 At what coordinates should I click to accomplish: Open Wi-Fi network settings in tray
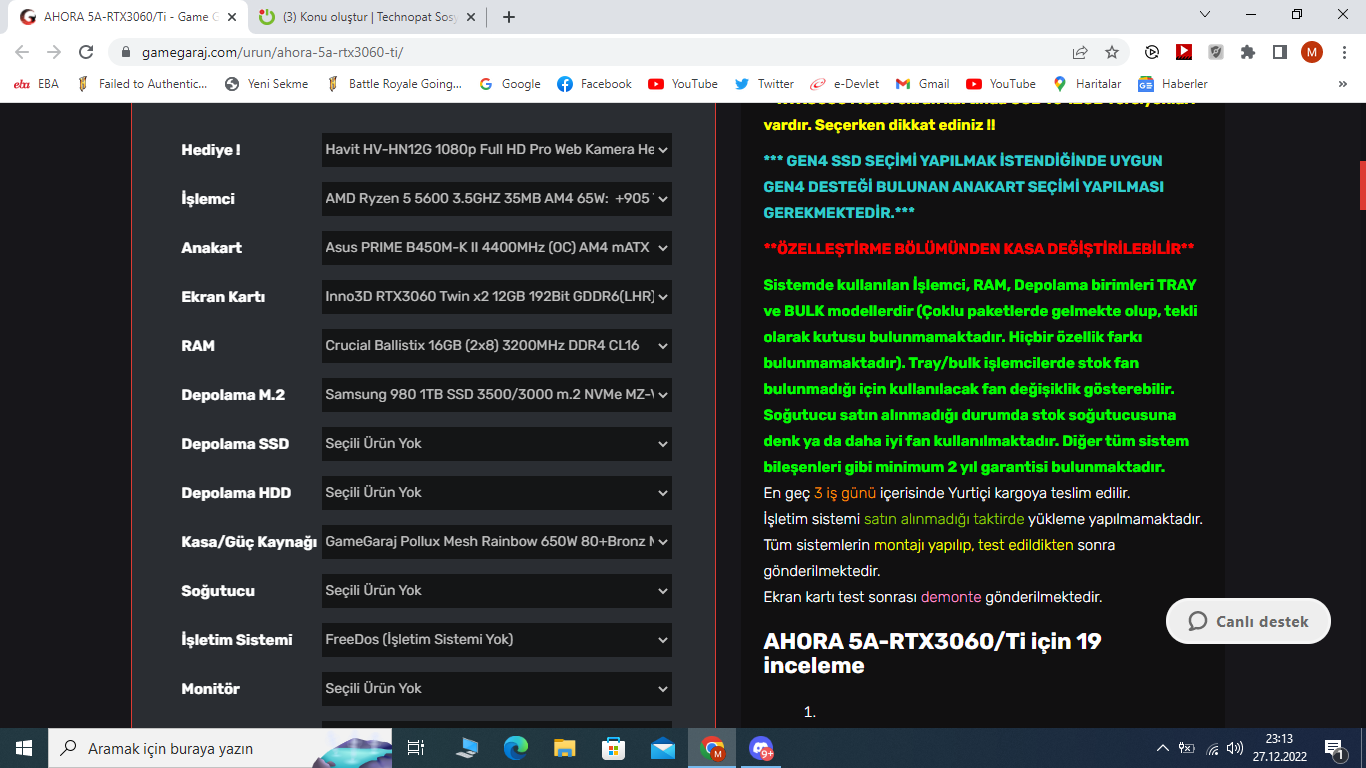[x=1212, y=748]
